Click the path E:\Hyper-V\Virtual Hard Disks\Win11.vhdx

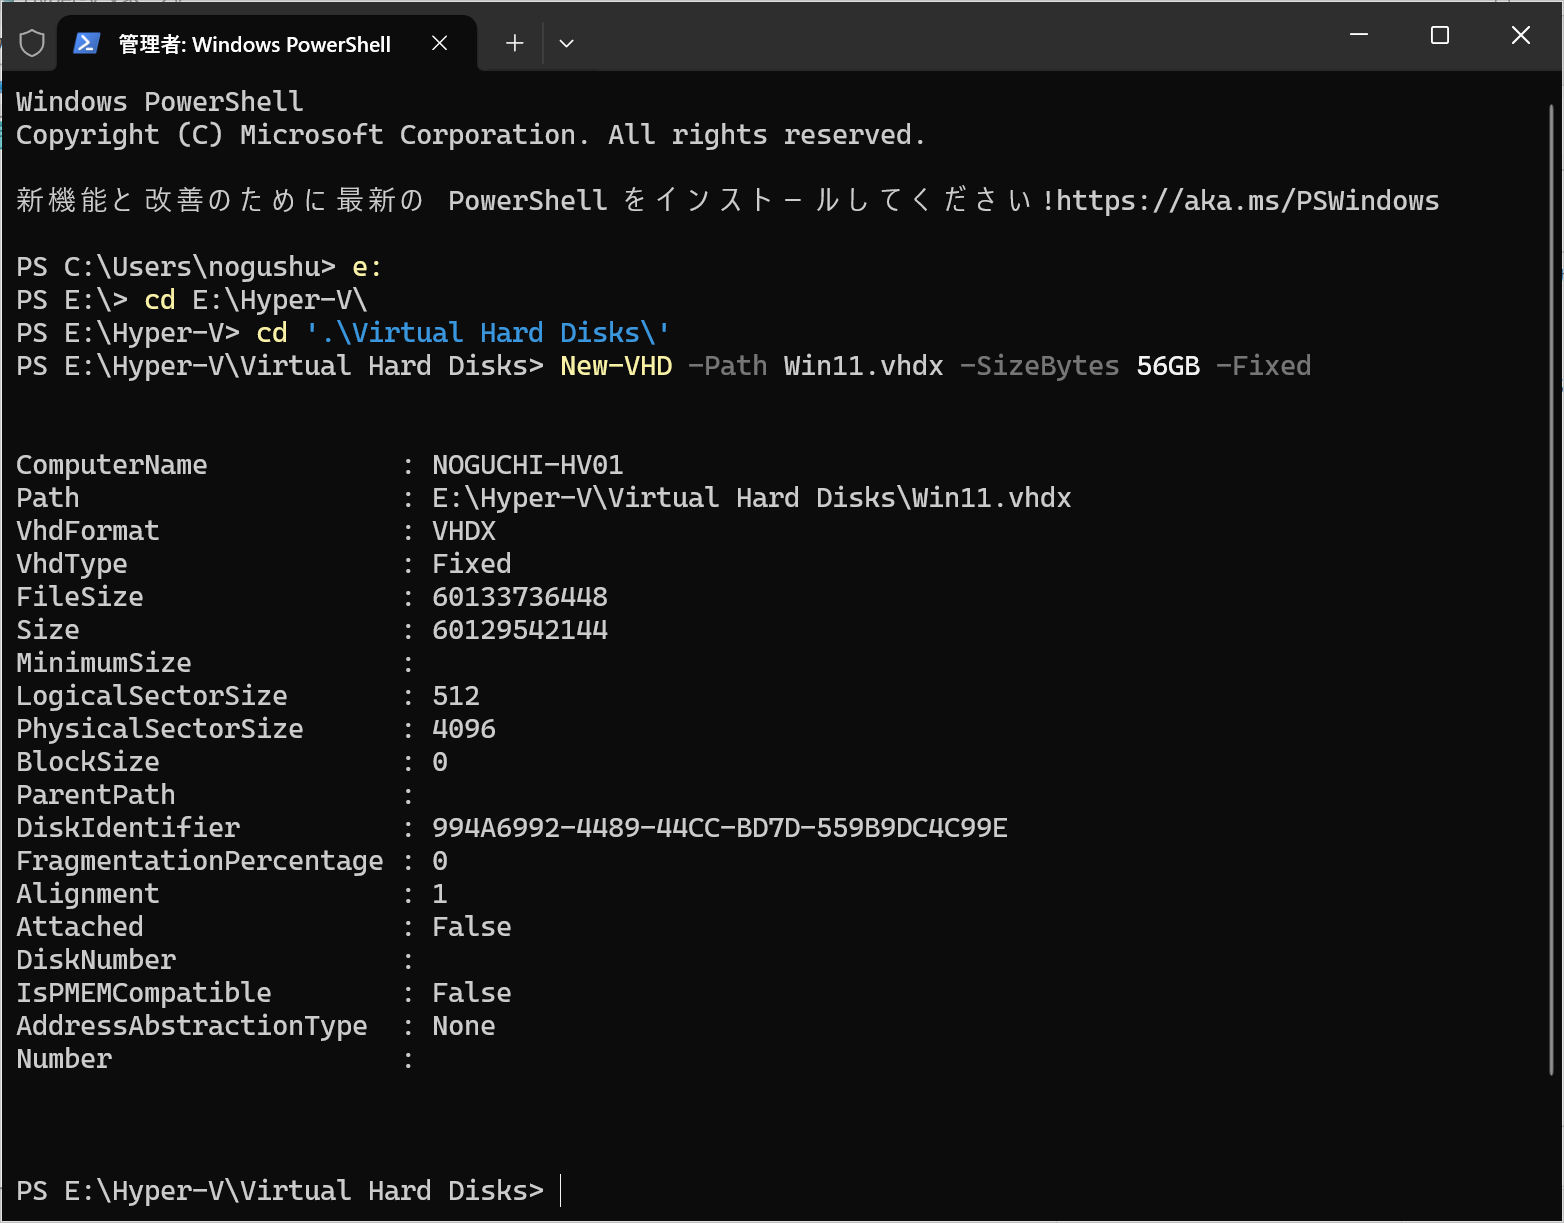(x=752, y=498)
